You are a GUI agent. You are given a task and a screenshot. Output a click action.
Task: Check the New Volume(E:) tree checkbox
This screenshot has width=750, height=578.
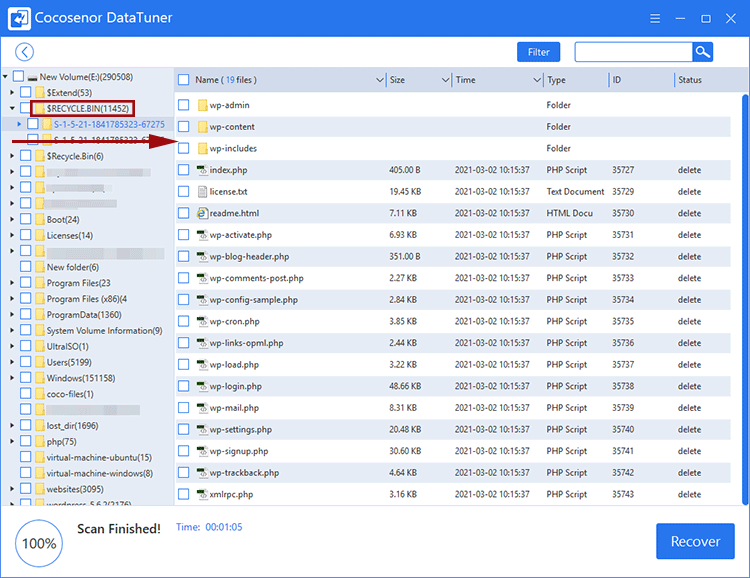tap(18, 77)
